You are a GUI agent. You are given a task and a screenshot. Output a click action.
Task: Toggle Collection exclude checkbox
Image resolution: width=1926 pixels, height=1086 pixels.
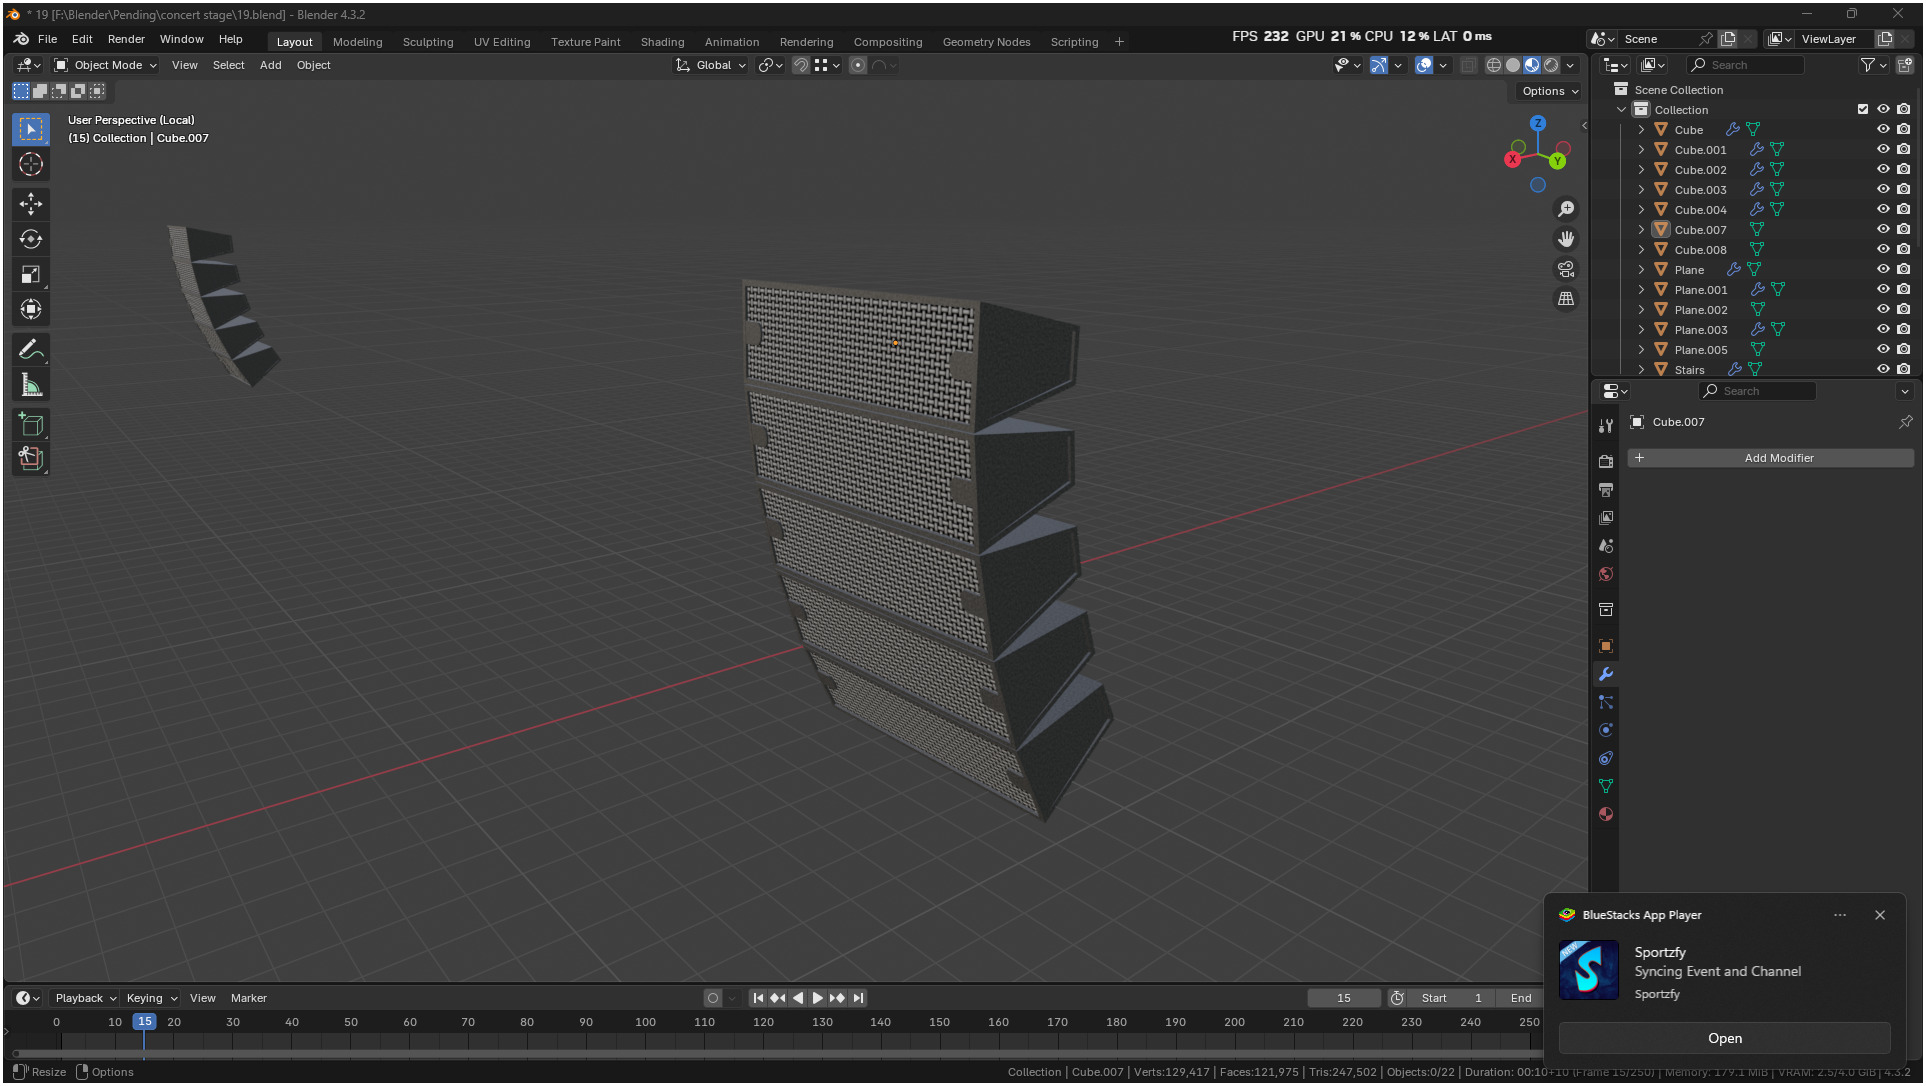click(x=1862, y=109)
